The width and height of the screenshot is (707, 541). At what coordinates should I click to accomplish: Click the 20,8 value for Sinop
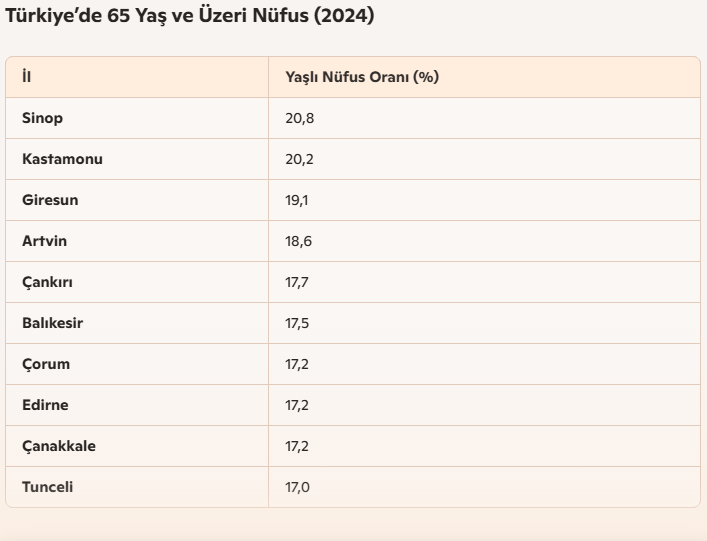click(300, 118)
